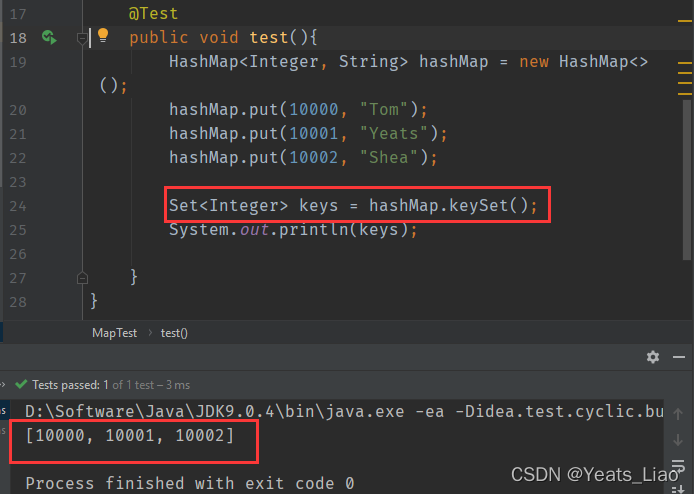694x494 pixels.
Task: Select MapTest in breadcrumb bar
Action: pos(115,333)
